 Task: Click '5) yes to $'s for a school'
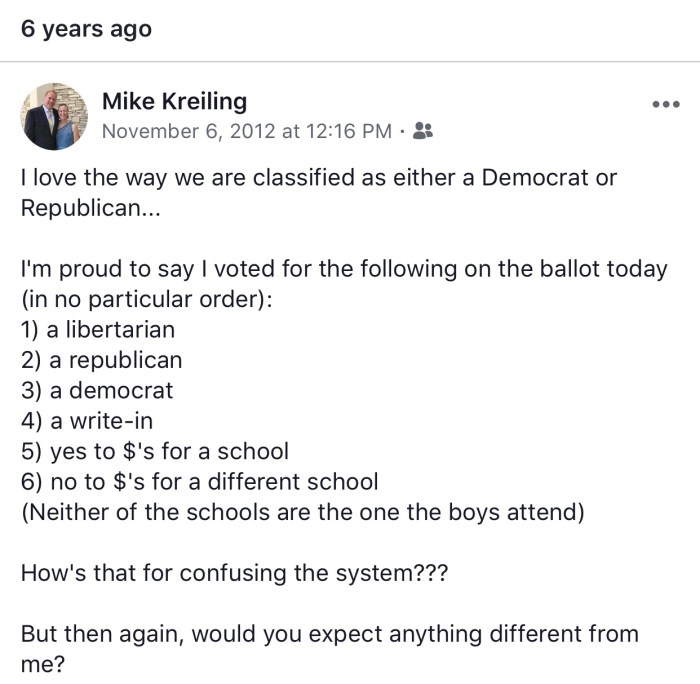coord(154,450)
